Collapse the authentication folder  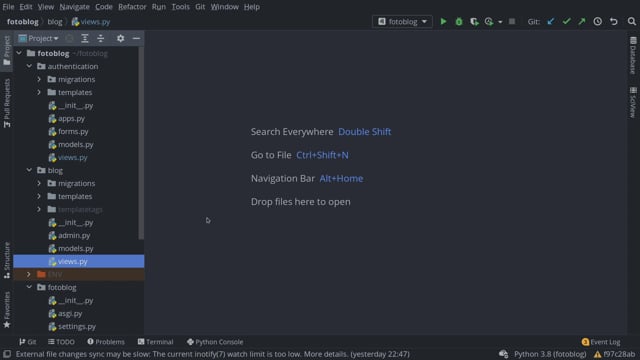coord(29,66)
